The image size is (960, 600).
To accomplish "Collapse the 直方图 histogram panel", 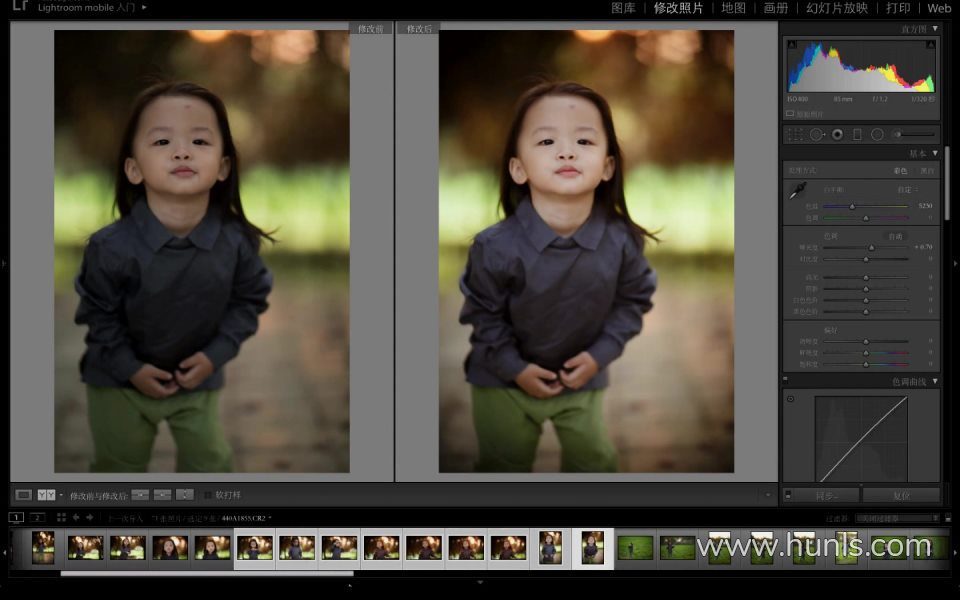I will coord(935,29).
